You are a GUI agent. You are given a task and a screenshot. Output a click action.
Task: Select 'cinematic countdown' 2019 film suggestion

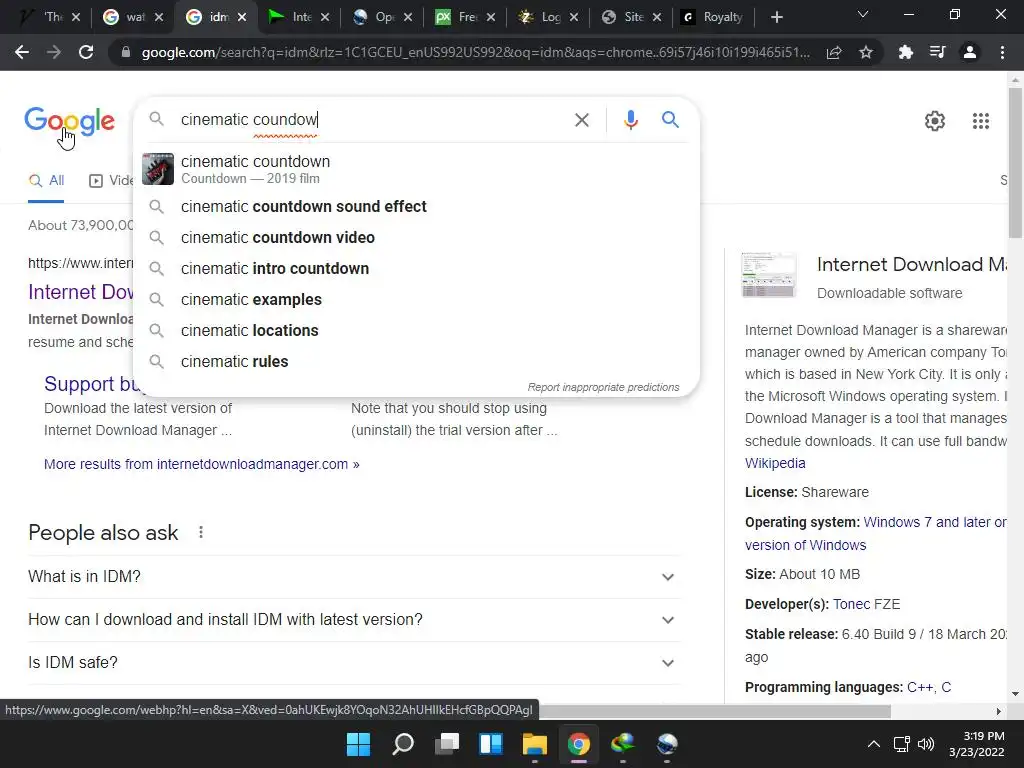pos(417,169)
